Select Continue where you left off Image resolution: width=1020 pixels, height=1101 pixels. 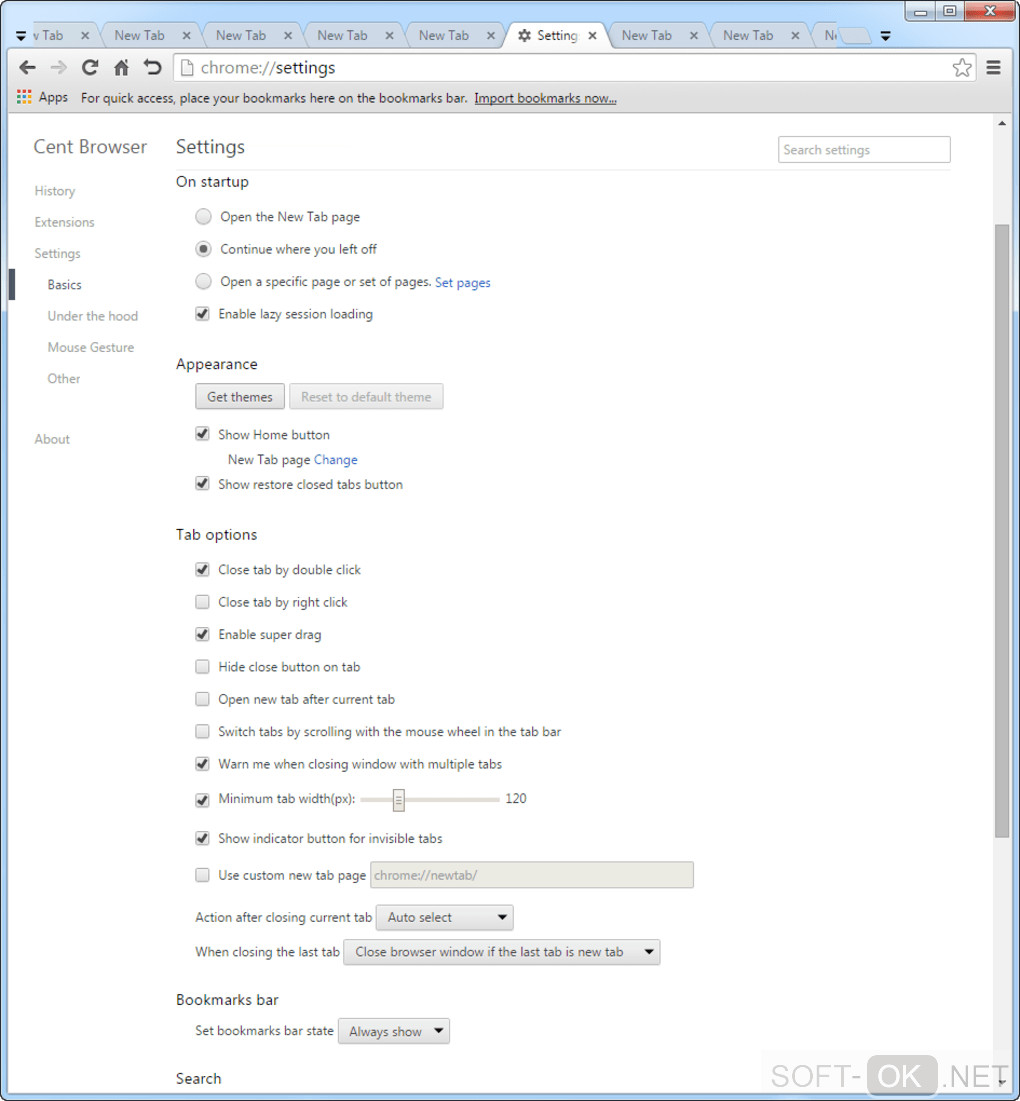pyautogui.click(x=203, y=249)
